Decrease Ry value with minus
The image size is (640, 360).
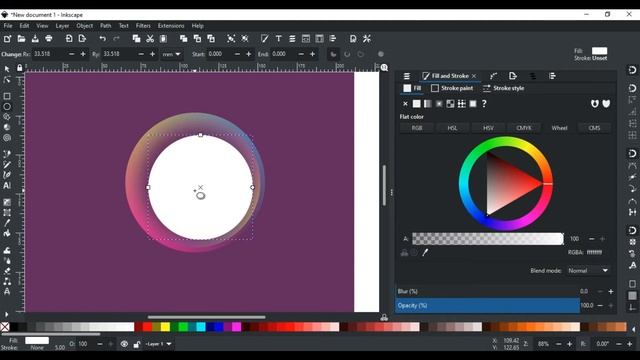(141, 54)
